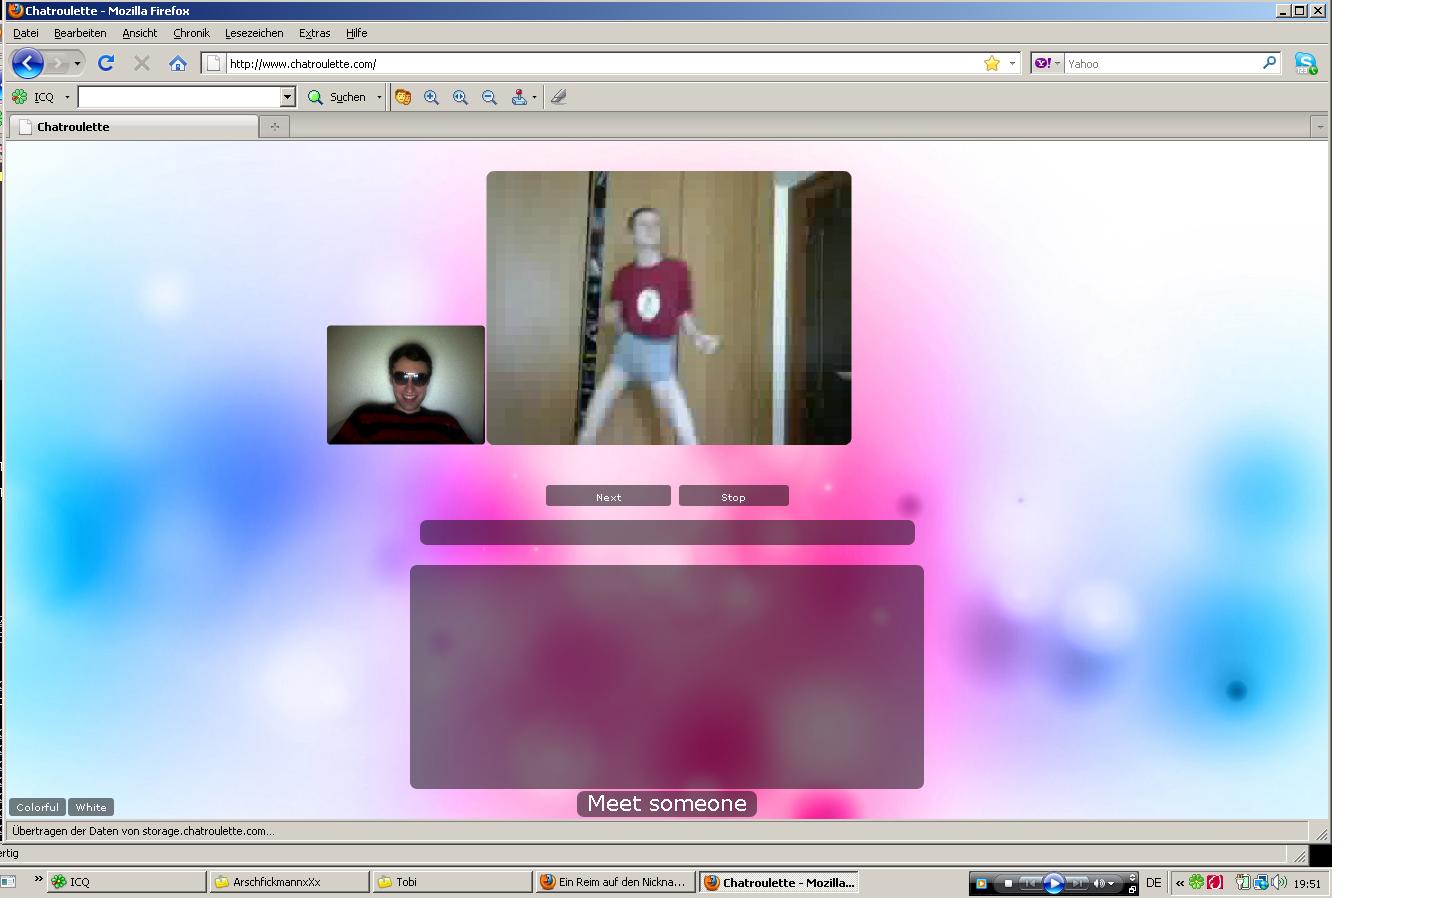Click the Suchen search button

point(337,97)
